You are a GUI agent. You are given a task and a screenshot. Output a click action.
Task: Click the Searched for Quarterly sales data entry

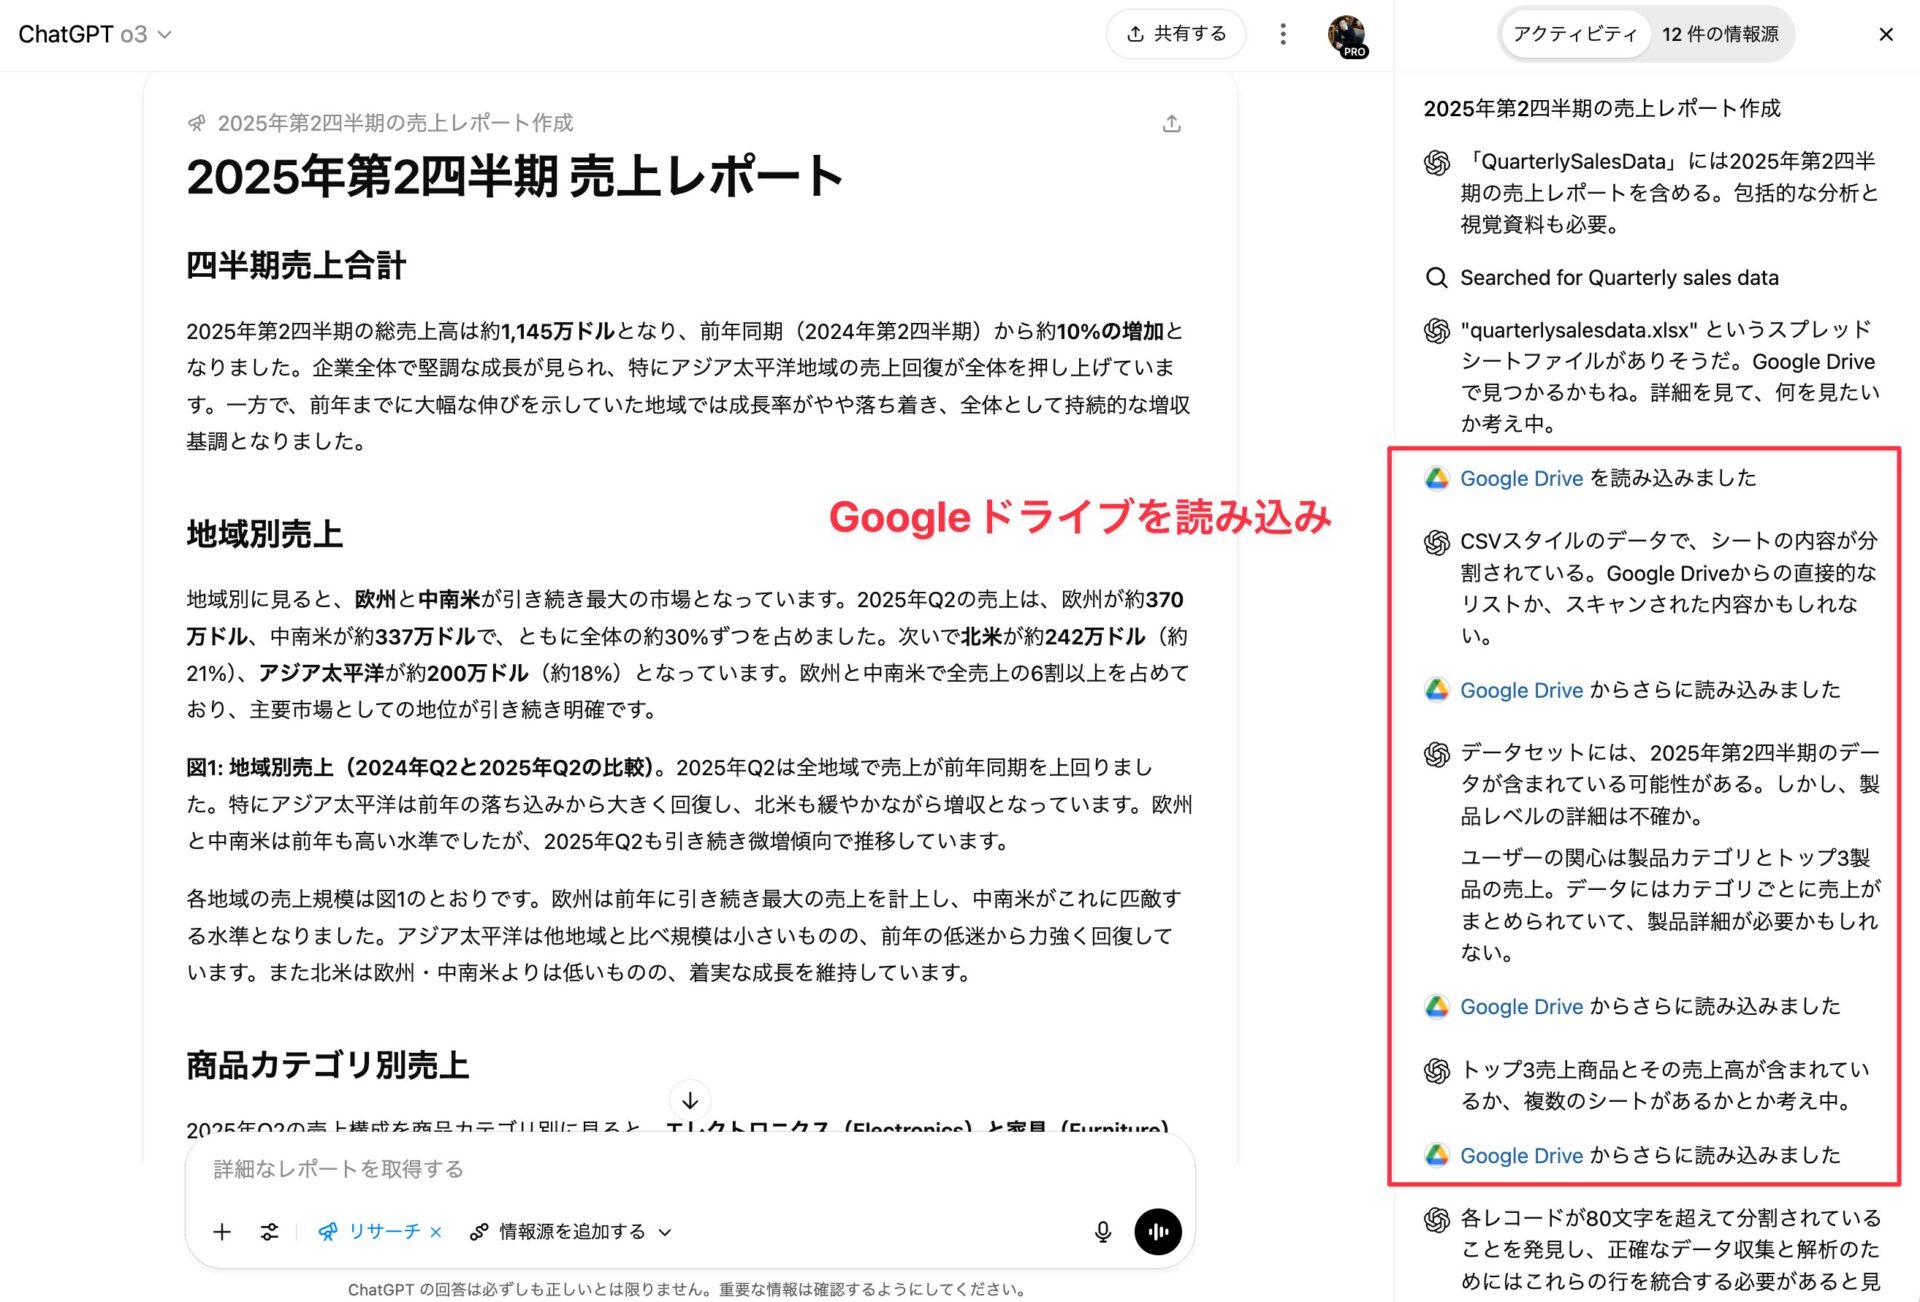(1619, 278)
